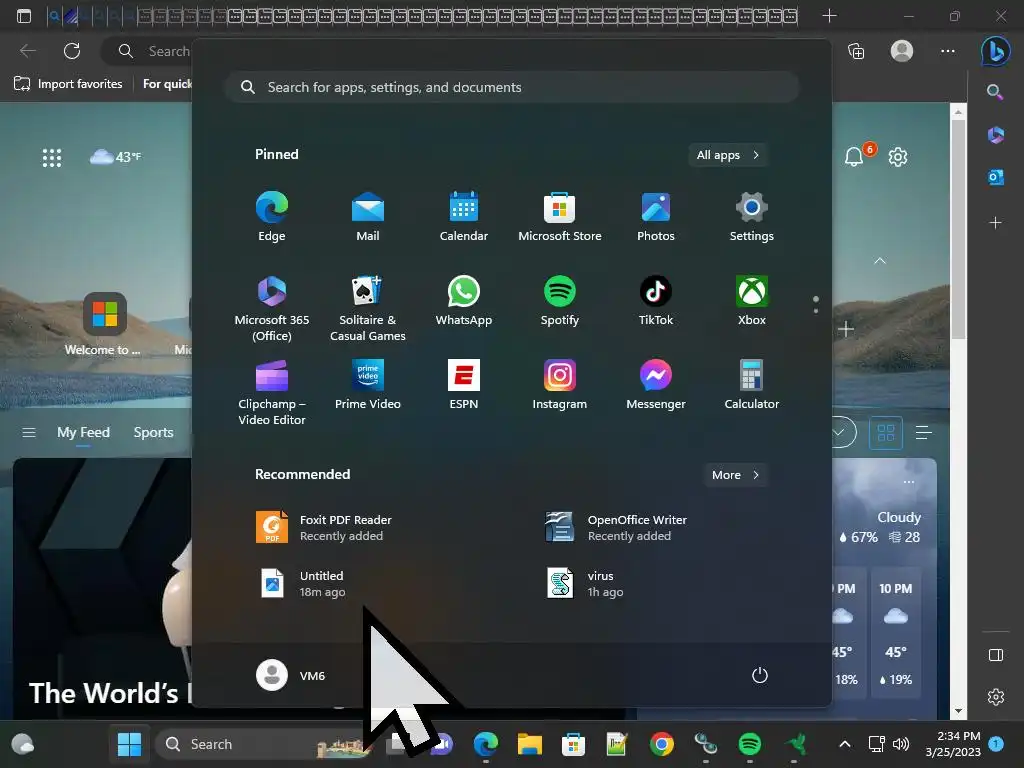Open the VM6 user account menu
The image size is (1024, 768).
(291, 675)
